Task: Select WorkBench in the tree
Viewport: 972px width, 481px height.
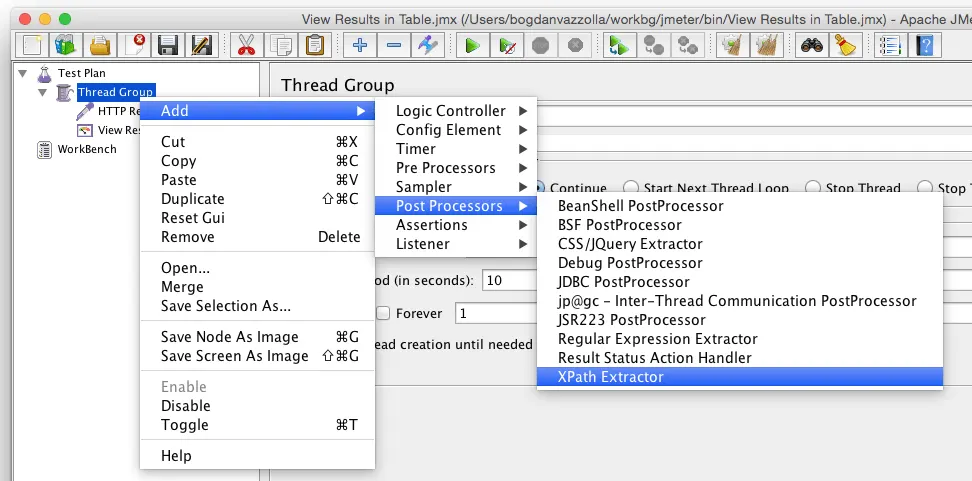Action: pyautogui.click(x=87, y=149)
